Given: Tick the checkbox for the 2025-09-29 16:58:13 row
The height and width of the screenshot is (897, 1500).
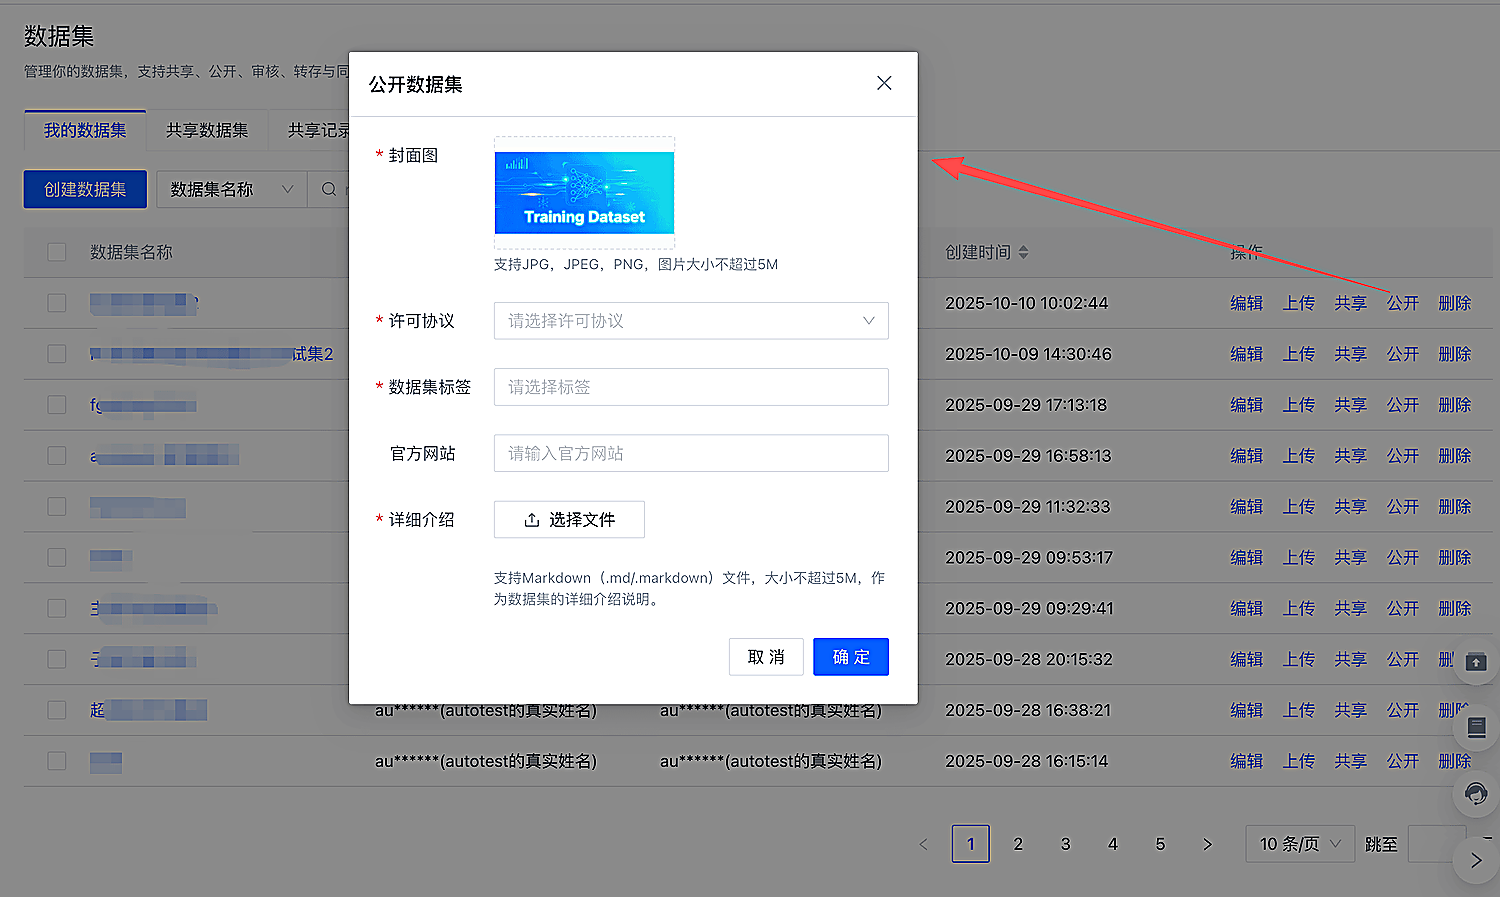Looking at the screenshot, I should pos(57,456).
